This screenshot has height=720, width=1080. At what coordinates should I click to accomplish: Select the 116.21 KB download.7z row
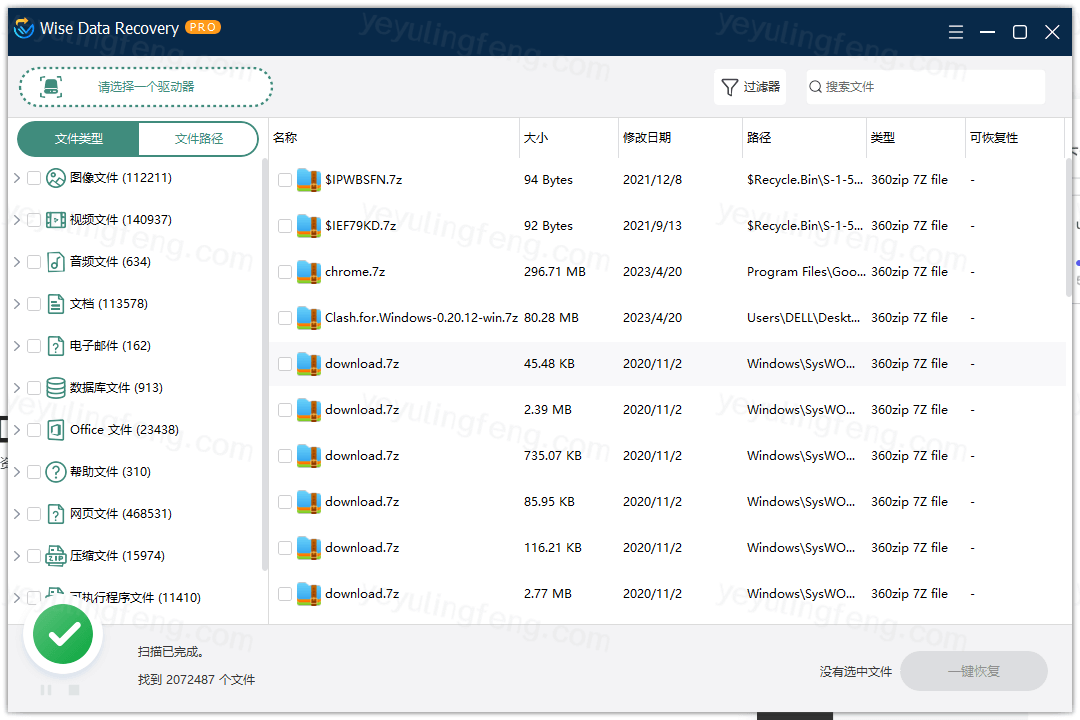667,548
